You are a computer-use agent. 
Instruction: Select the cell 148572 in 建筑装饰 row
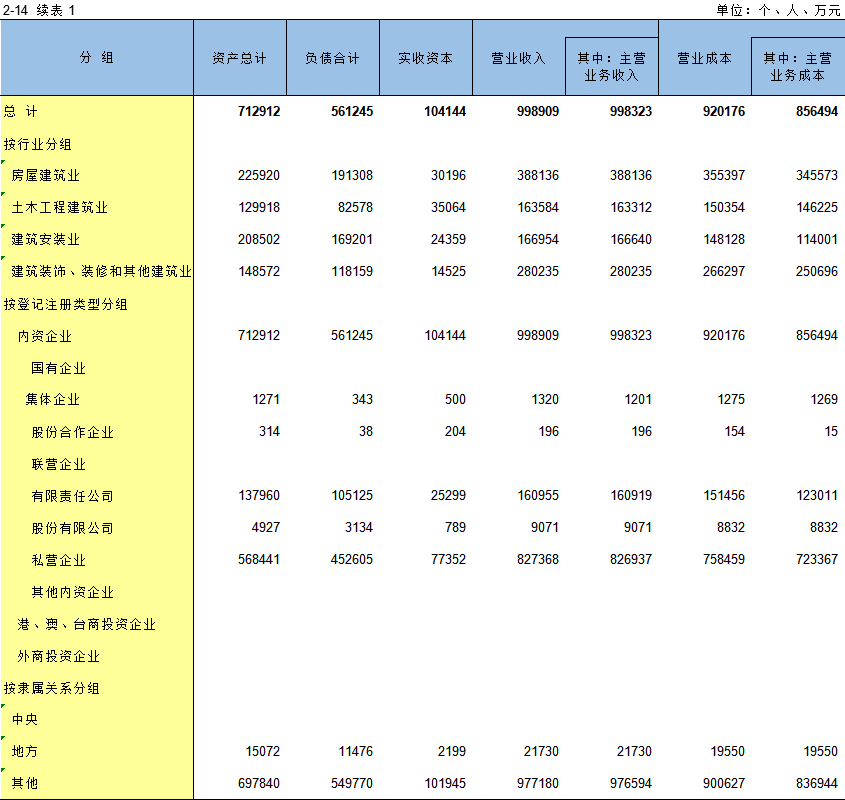[x=259, y=271]
